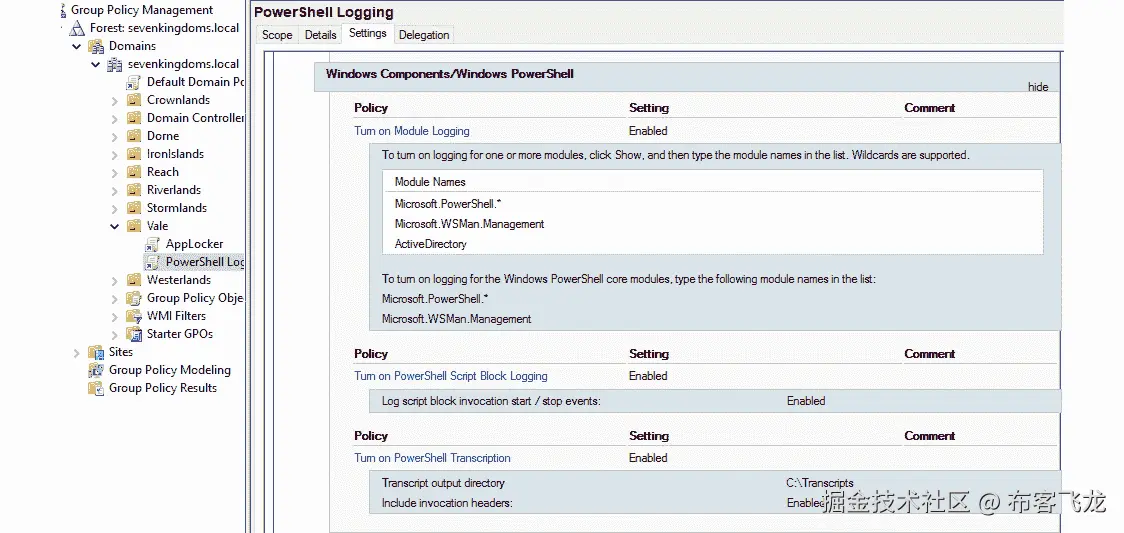Click the Westerlands OU folder icon
1124x533 pixels.
tap(134, 279)
